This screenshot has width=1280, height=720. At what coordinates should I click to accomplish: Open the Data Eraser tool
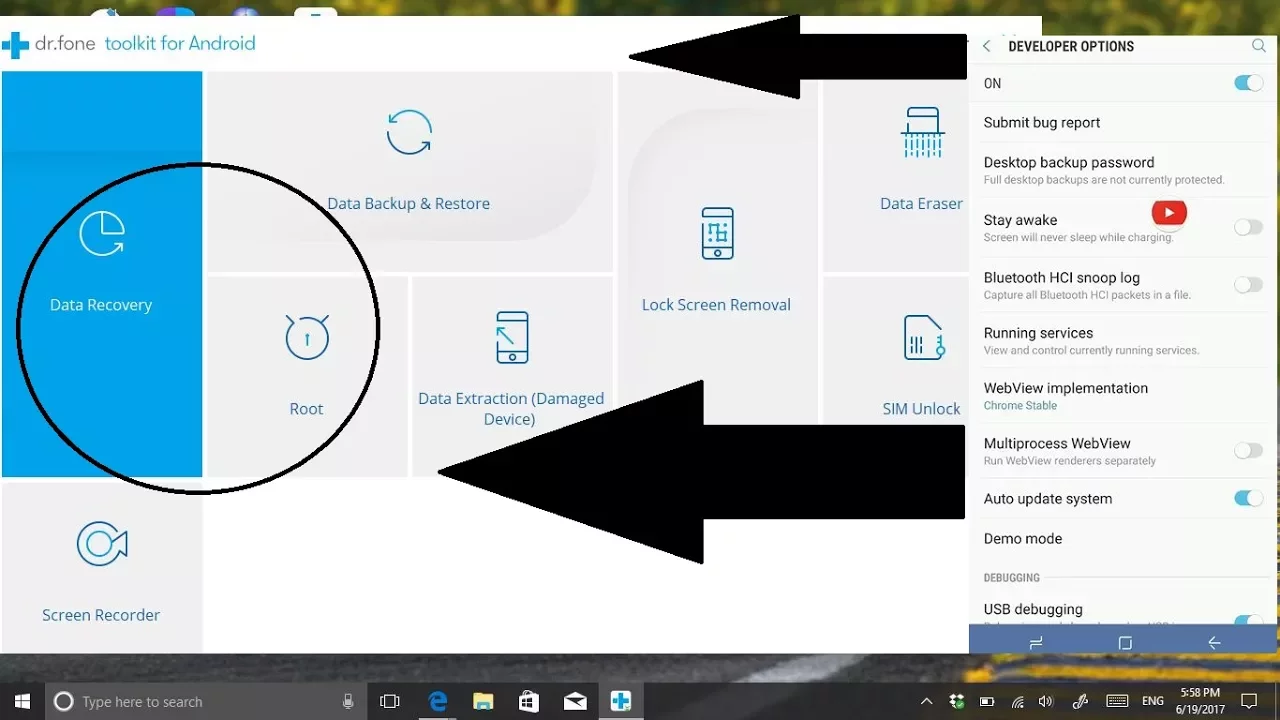click(896, 171)
